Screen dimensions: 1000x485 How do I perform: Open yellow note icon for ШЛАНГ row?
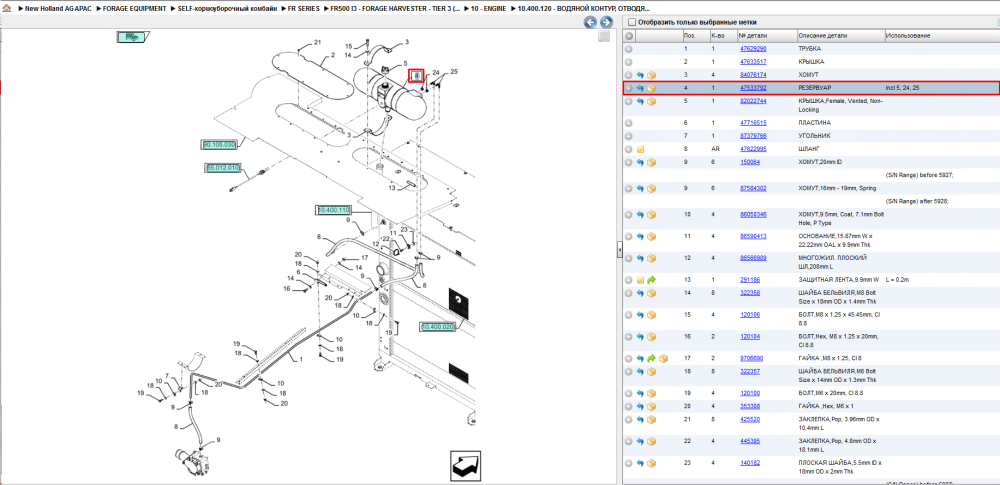click(640, 149)
